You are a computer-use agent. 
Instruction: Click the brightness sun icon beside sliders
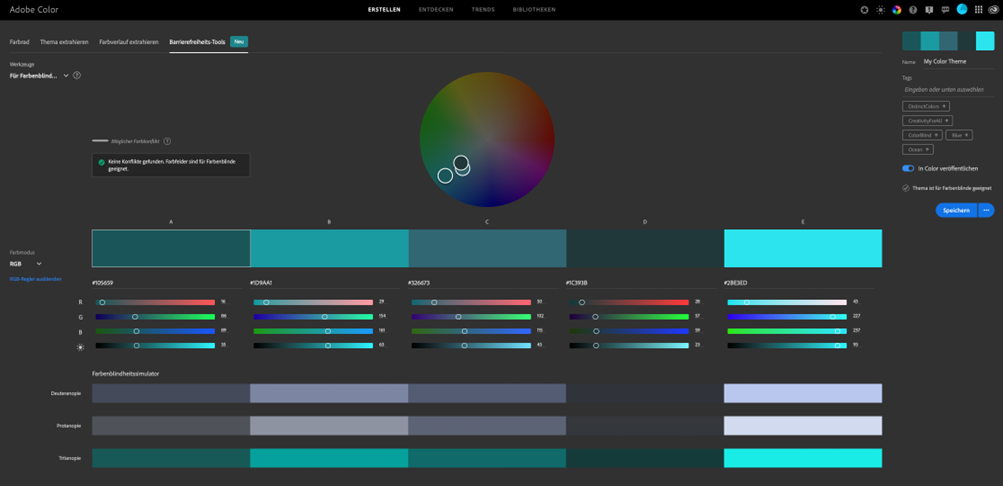pos(80,347)
